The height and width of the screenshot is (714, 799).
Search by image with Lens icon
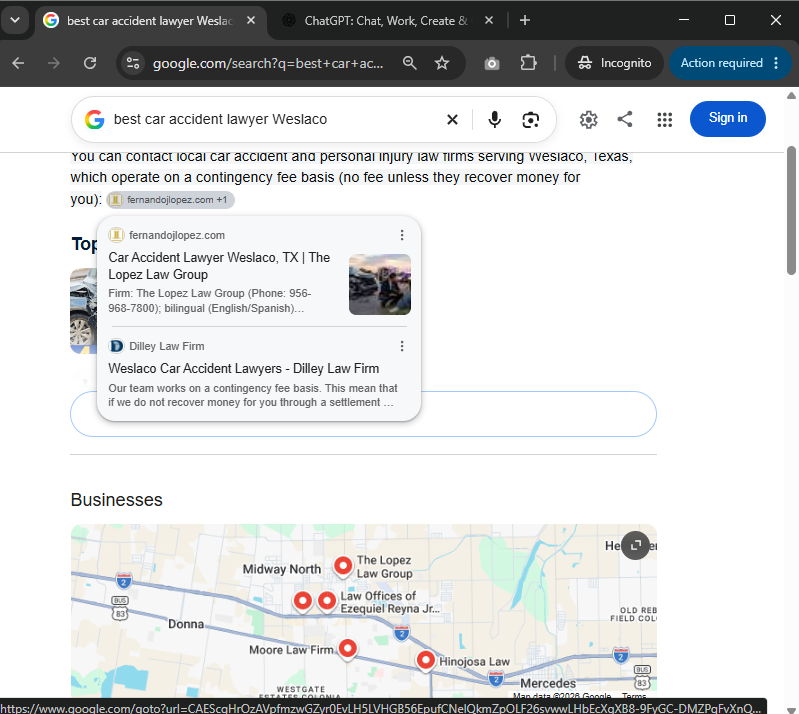[x=530, y=120]
